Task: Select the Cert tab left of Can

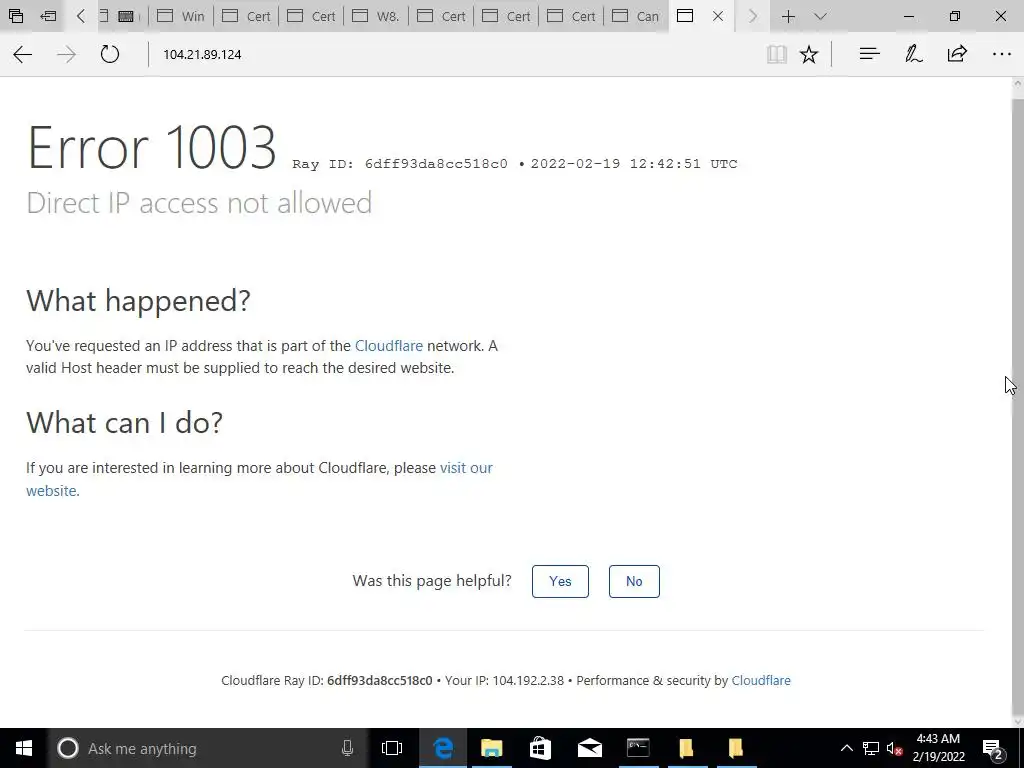Action: point(571,16)
